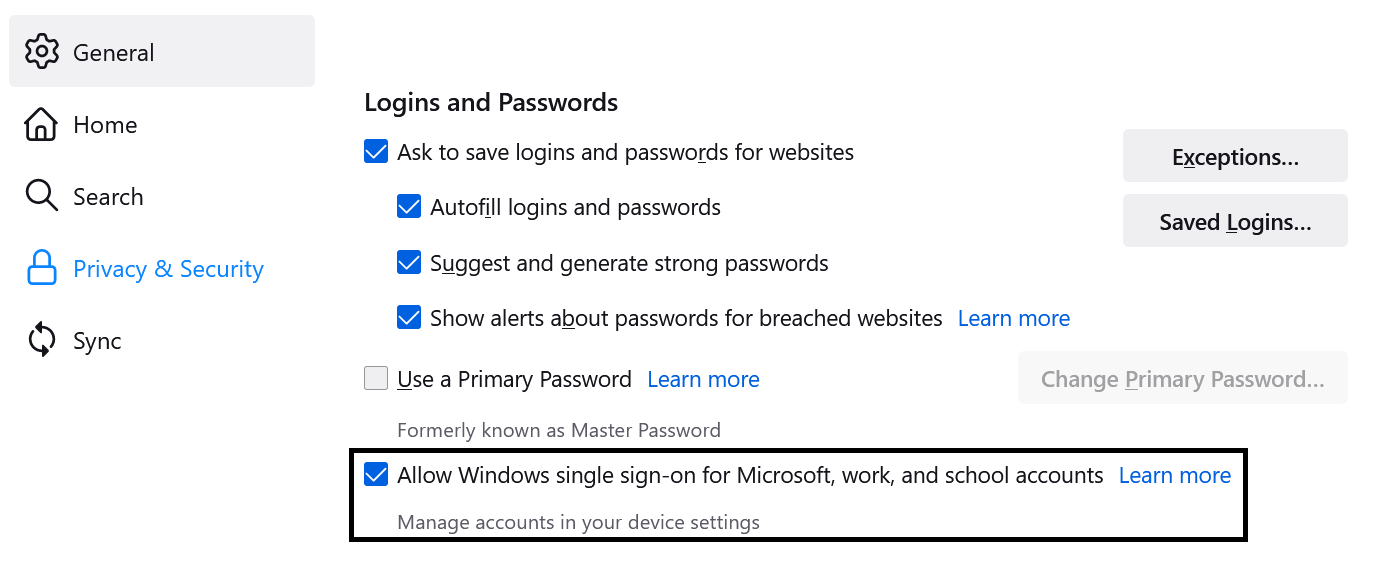Click Change Primary Password
Image resolution: width=1375 pixels, height=584 pixels.
click(1182, 378)
